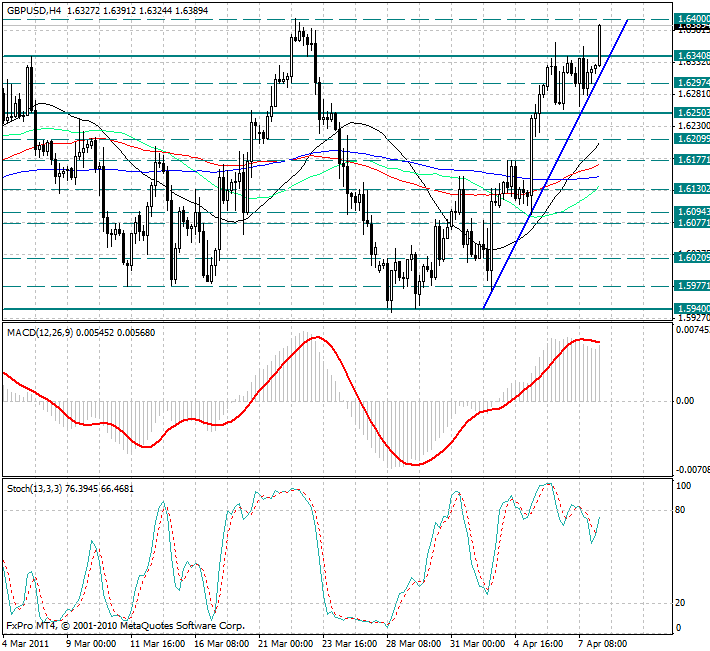This screenshot has width=710, height=651.
Task: Click the MACD 0.00745 upper scale value
Action: pyautogui.click(x=693, y=330)
